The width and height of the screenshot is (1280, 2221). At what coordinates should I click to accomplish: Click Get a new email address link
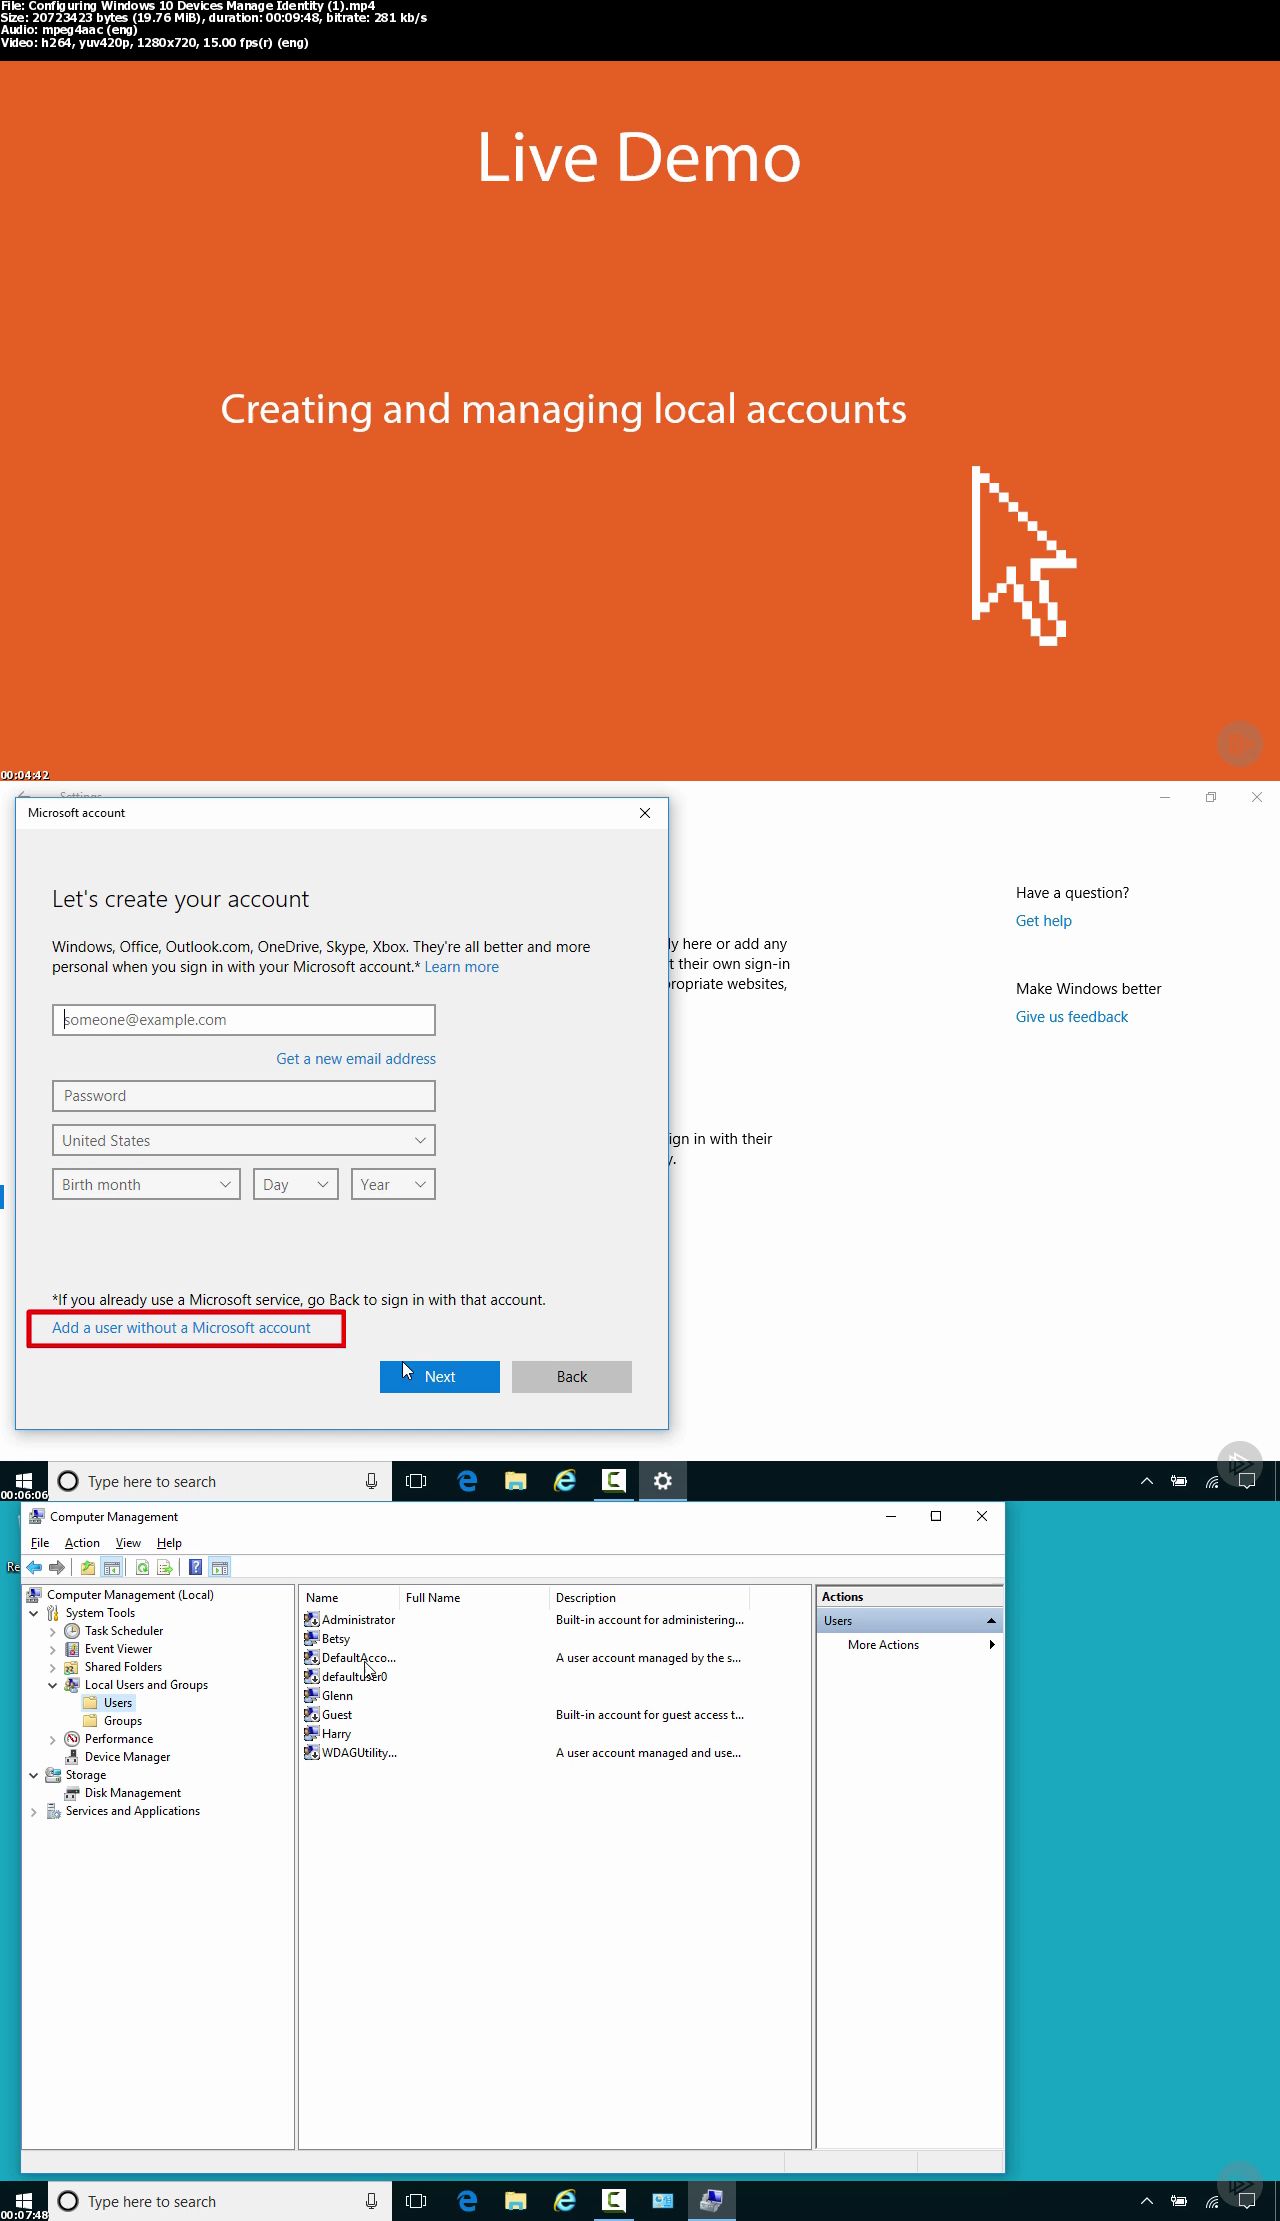[x=356, y=1058]
